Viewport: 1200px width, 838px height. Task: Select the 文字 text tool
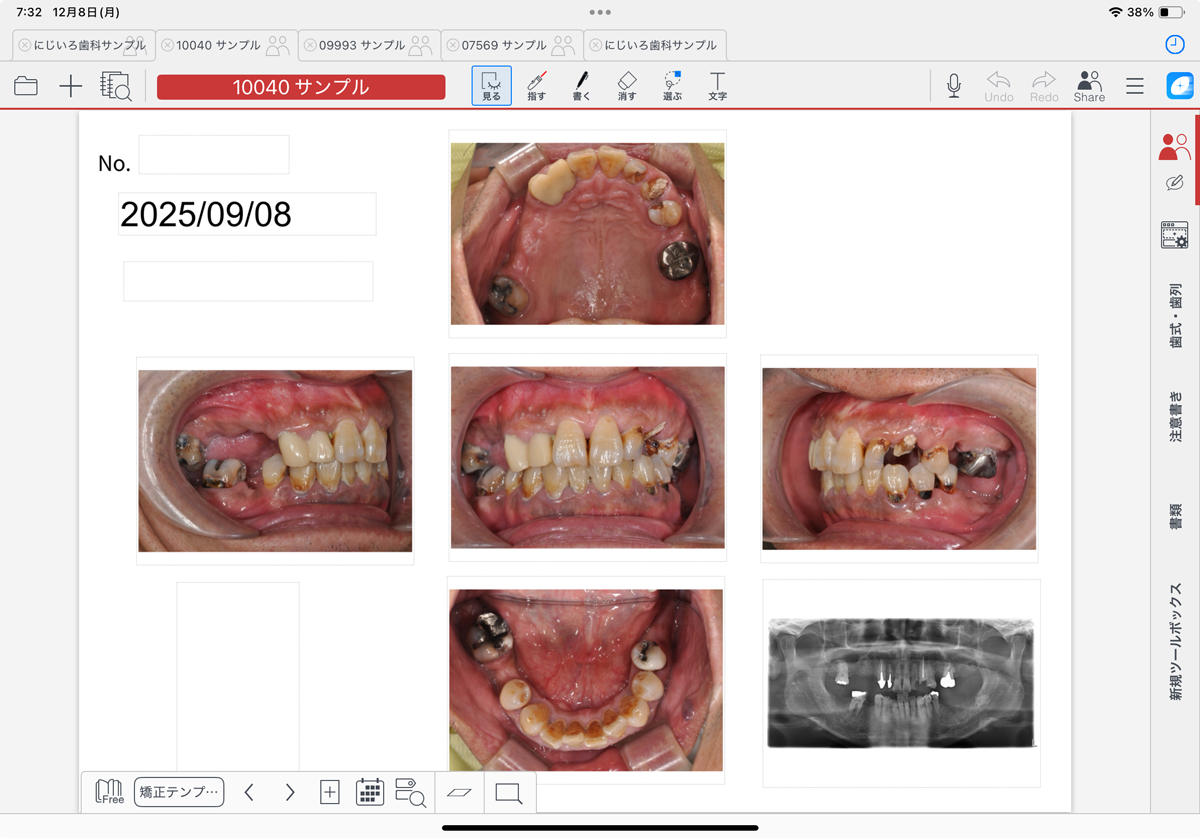[717, 86]
